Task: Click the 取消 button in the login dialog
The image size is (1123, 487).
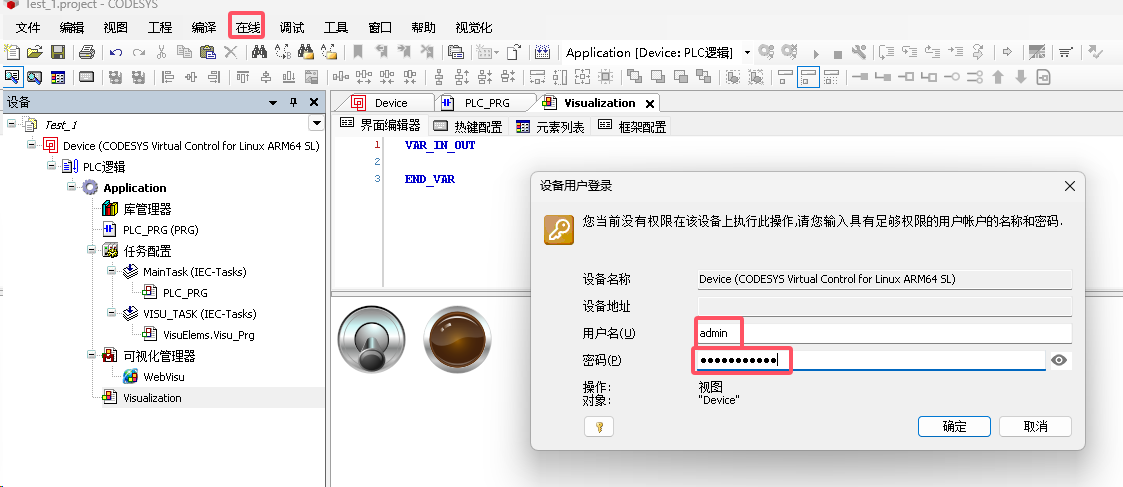Action: tap(1035, 426)
